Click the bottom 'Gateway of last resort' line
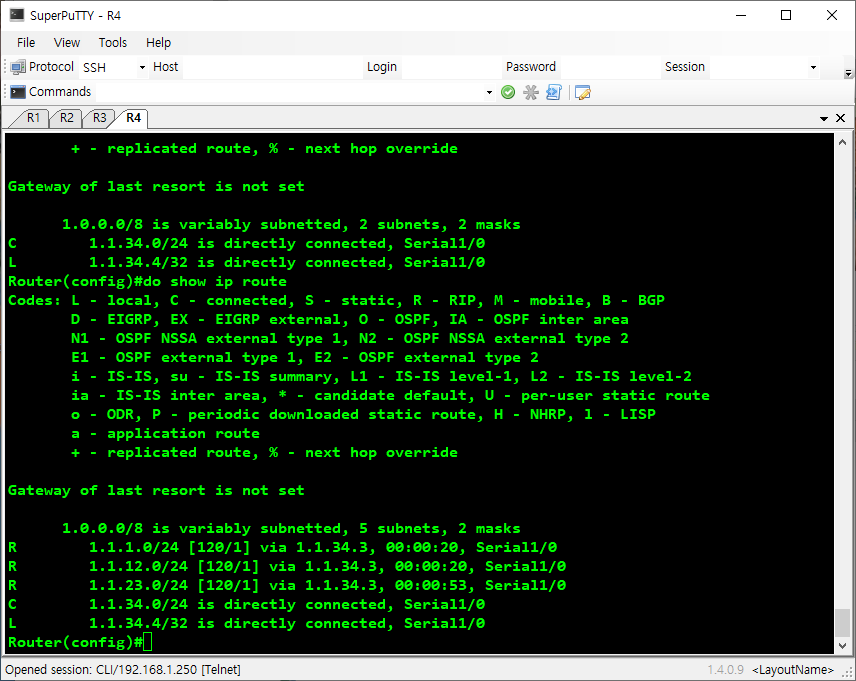Viewport: 856px width, 681px height. tap(156, 490)
